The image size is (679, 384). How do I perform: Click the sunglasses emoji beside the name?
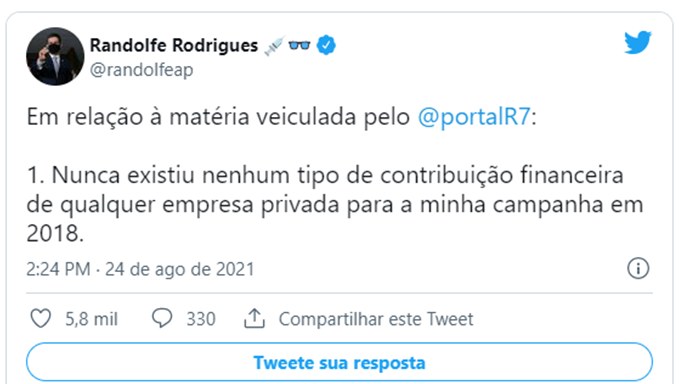coord(299,45)
